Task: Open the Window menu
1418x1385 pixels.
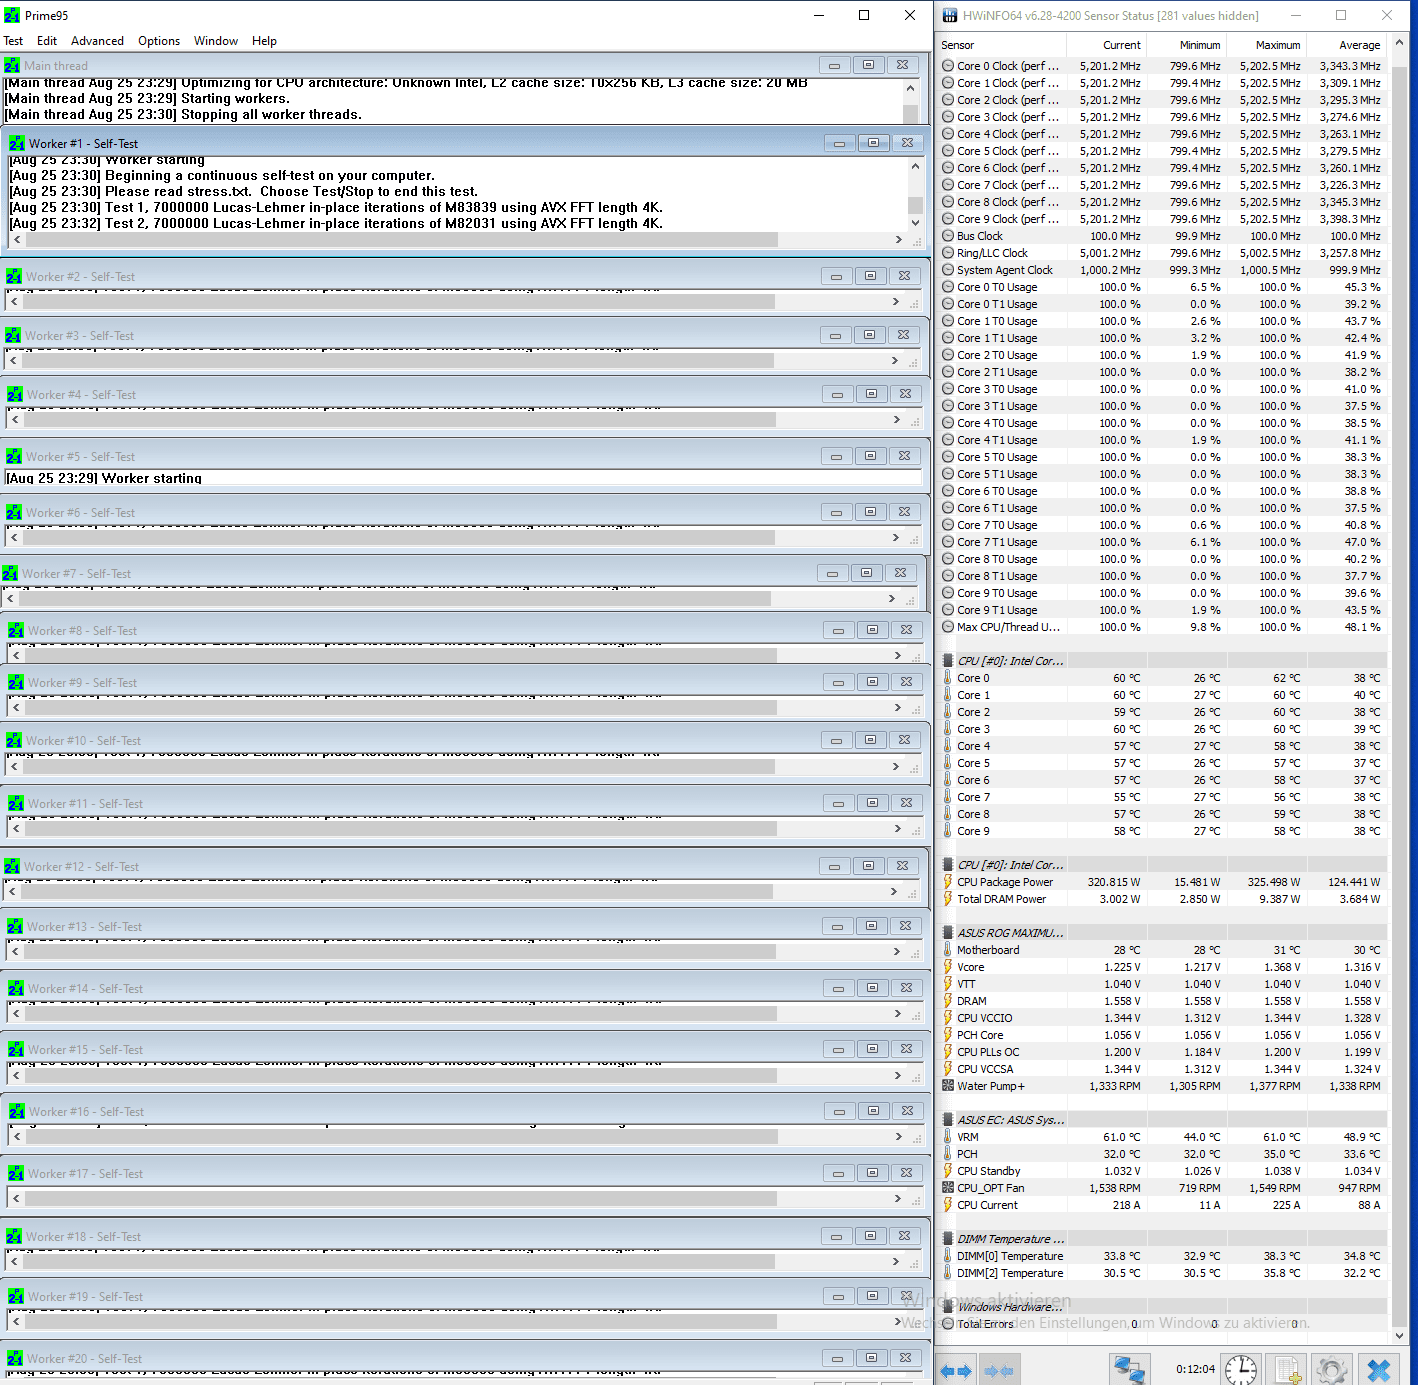Action: [216, 41]
